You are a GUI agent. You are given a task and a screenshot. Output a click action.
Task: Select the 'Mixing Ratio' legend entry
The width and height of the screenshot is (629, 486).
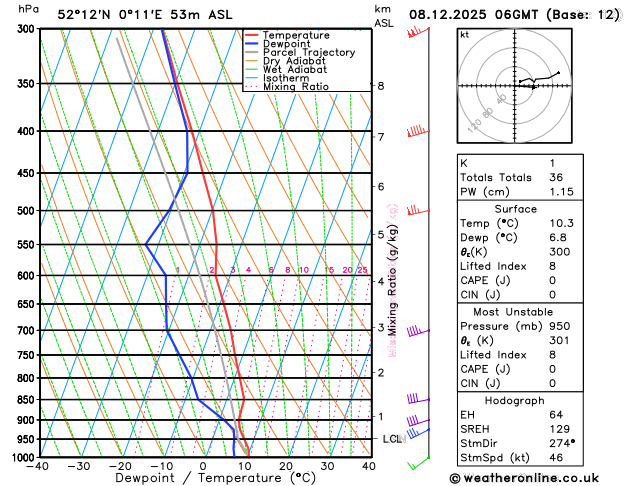tap(296, 87)
